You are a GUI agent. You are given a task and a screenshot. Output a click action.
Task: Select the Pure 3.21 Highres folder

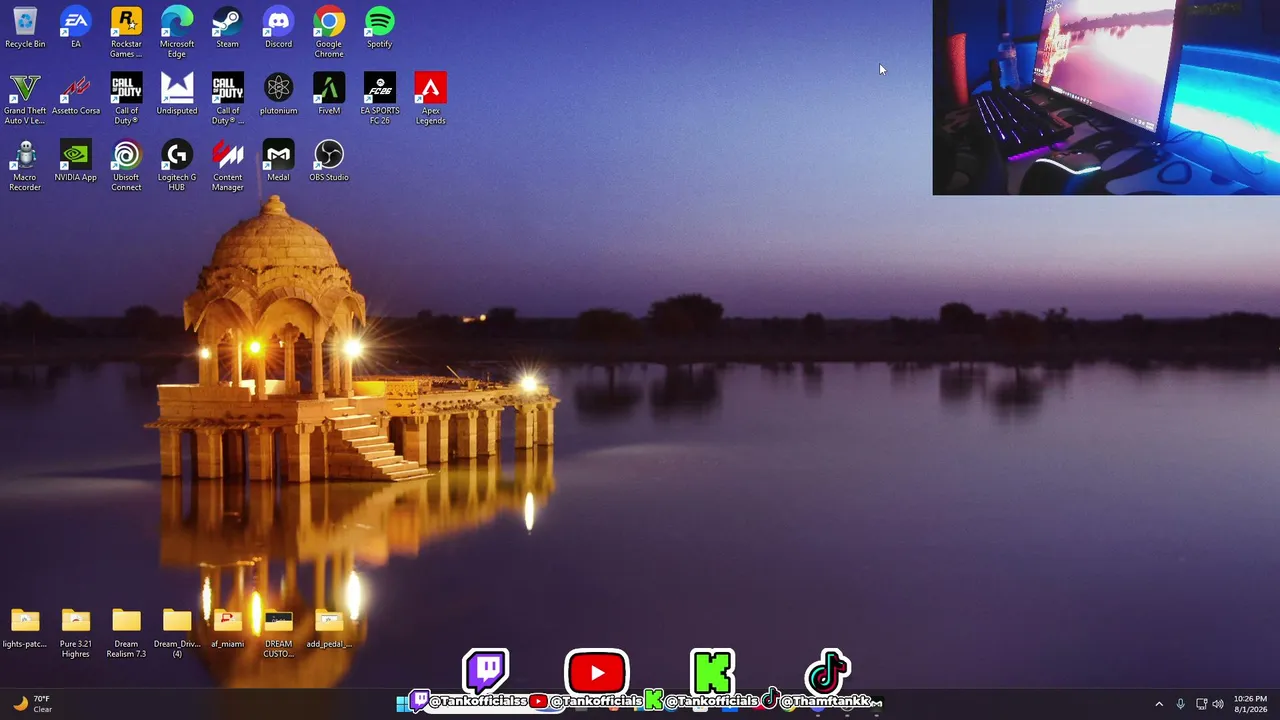(x=76, y=633)
